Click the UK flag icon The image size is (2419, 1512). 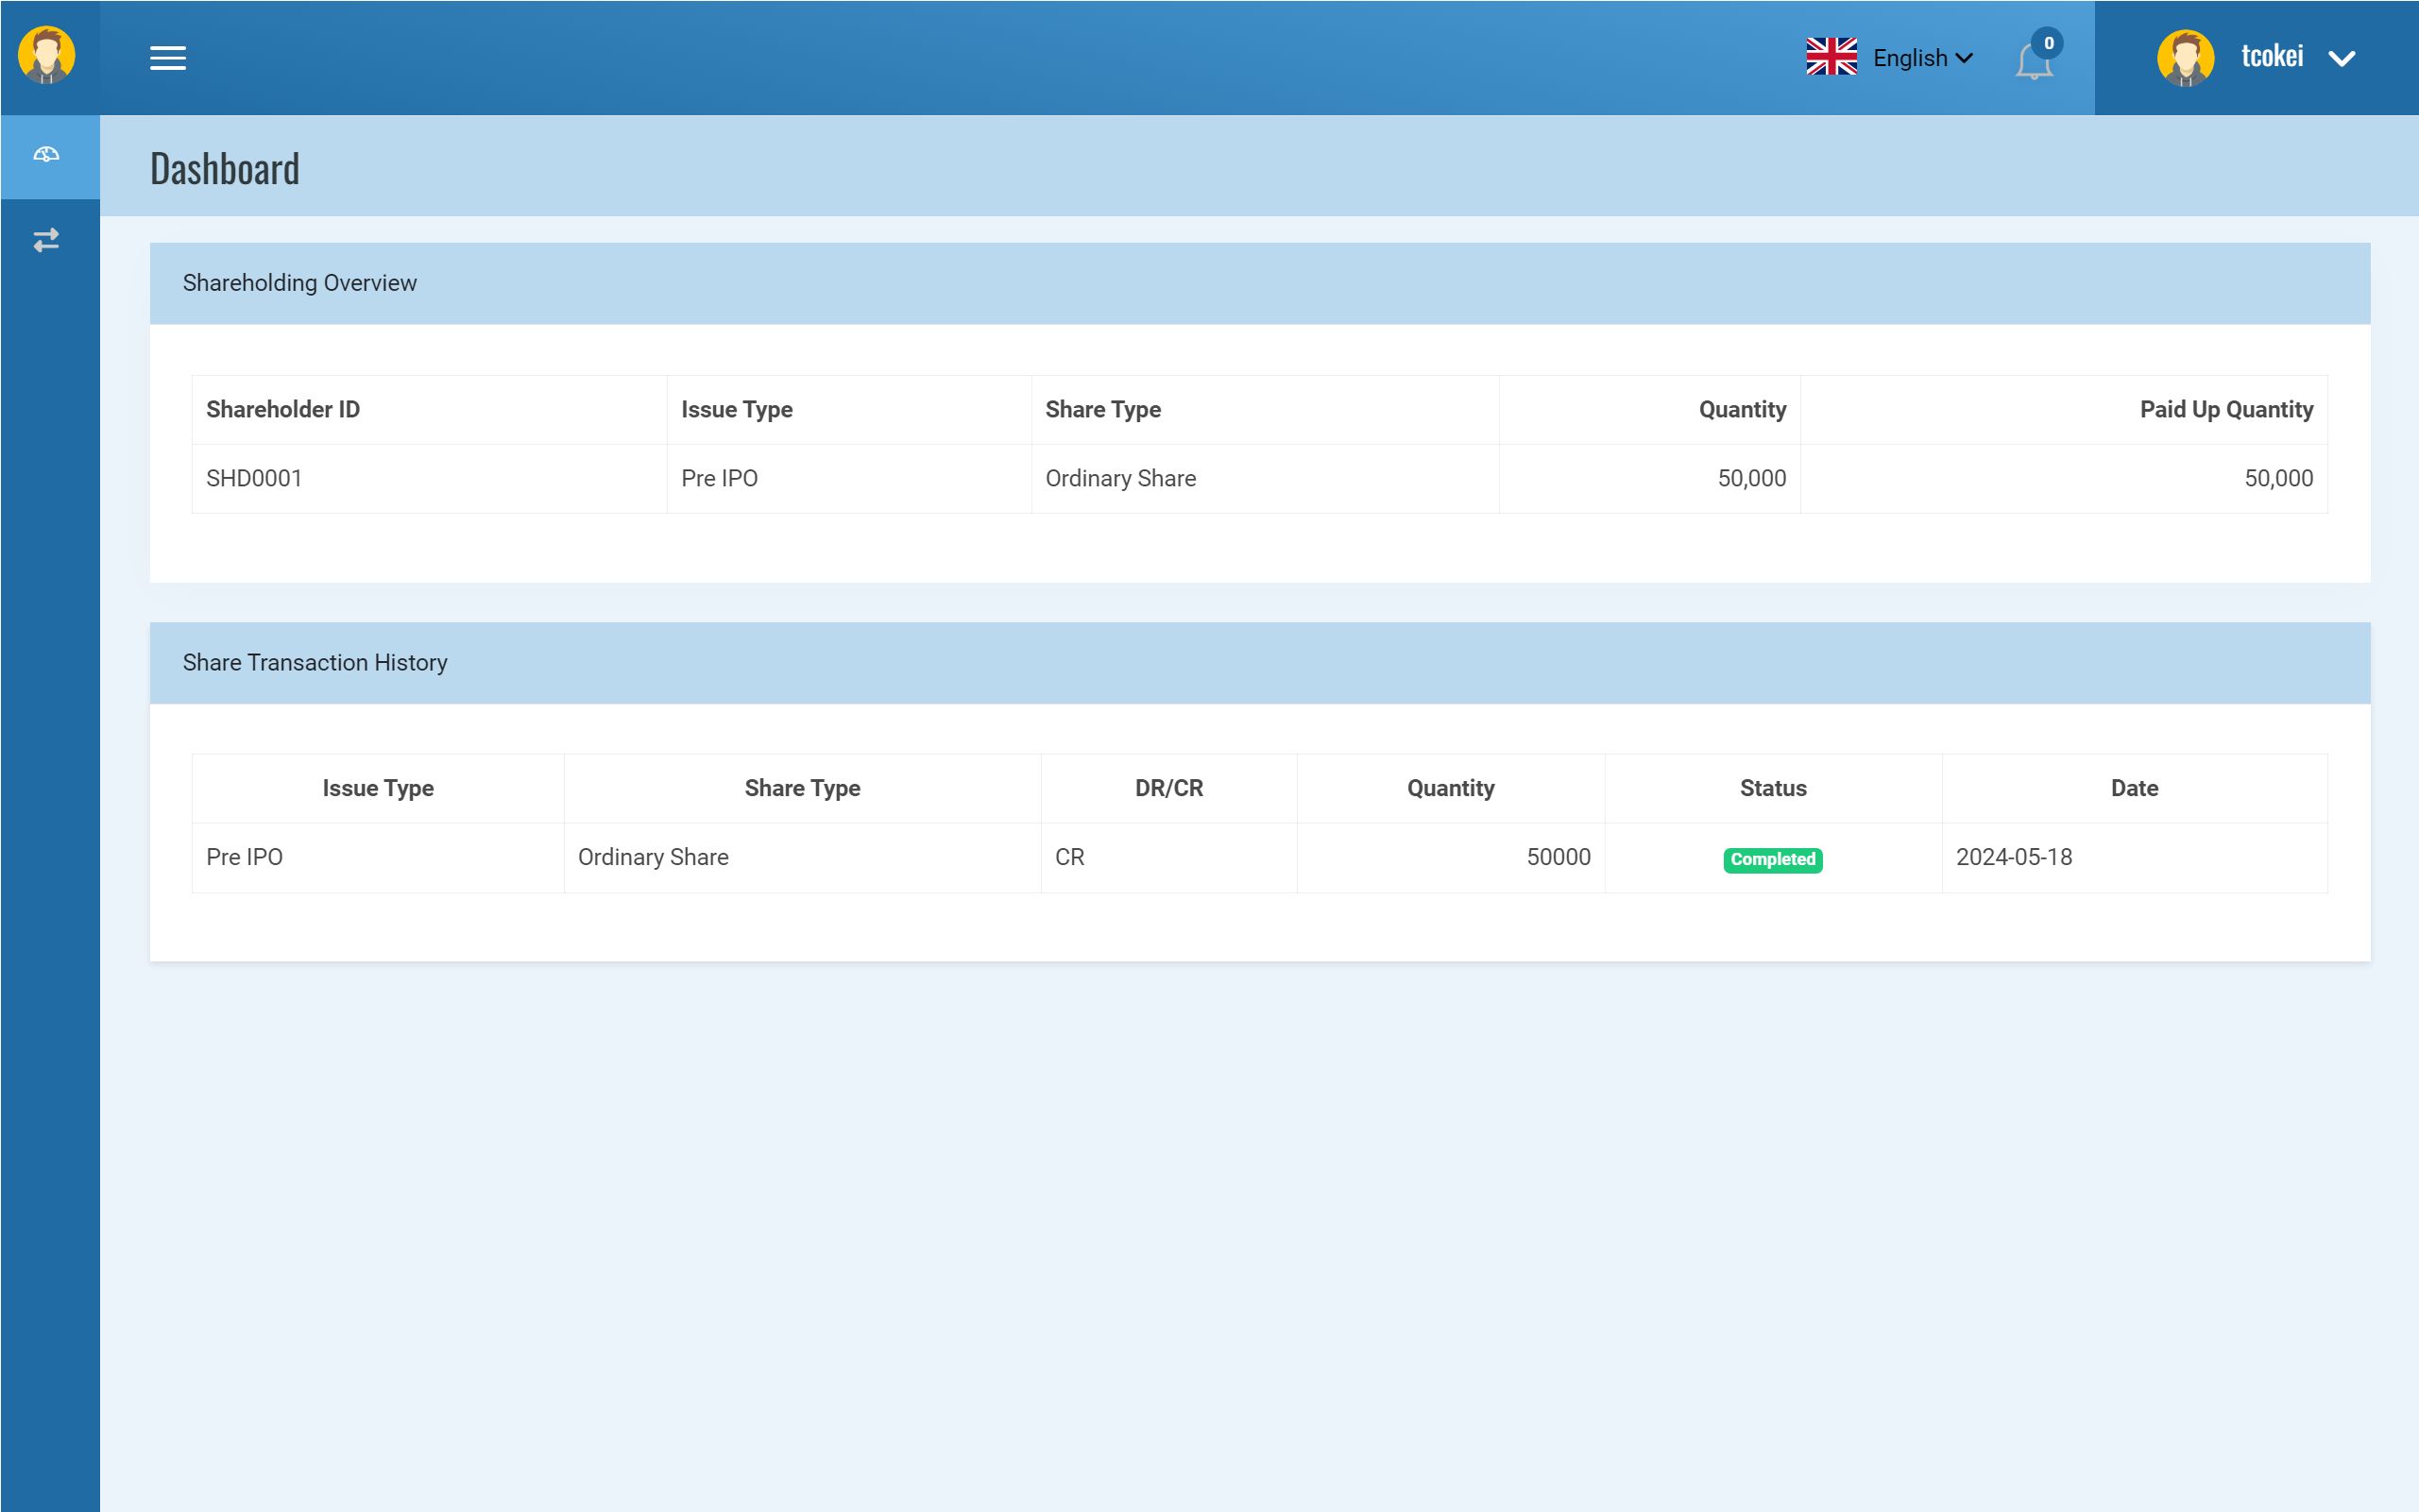click(x=1830, y=57)
